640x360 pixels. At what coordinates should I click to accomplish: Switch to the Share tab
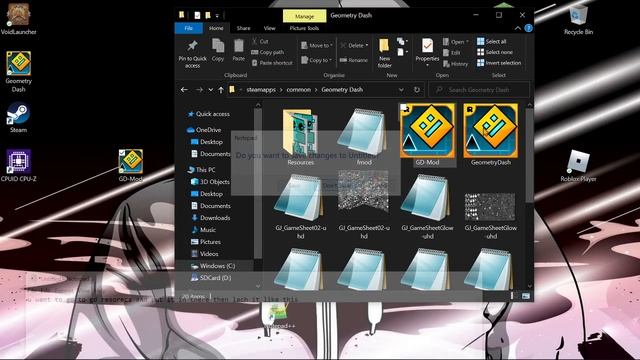click(x=243, y=28)
